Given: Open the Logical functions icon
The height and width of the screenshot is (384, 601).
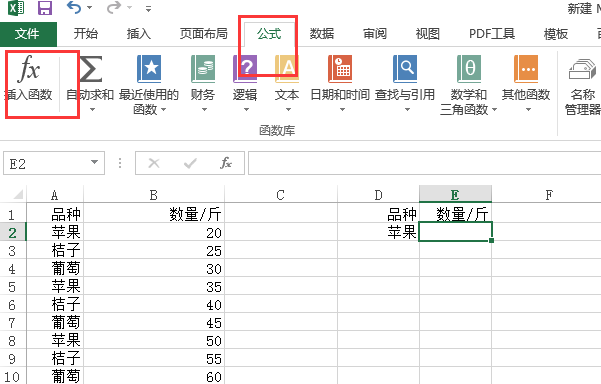Looking at the screenshot, I should click(x=245, y=69).
